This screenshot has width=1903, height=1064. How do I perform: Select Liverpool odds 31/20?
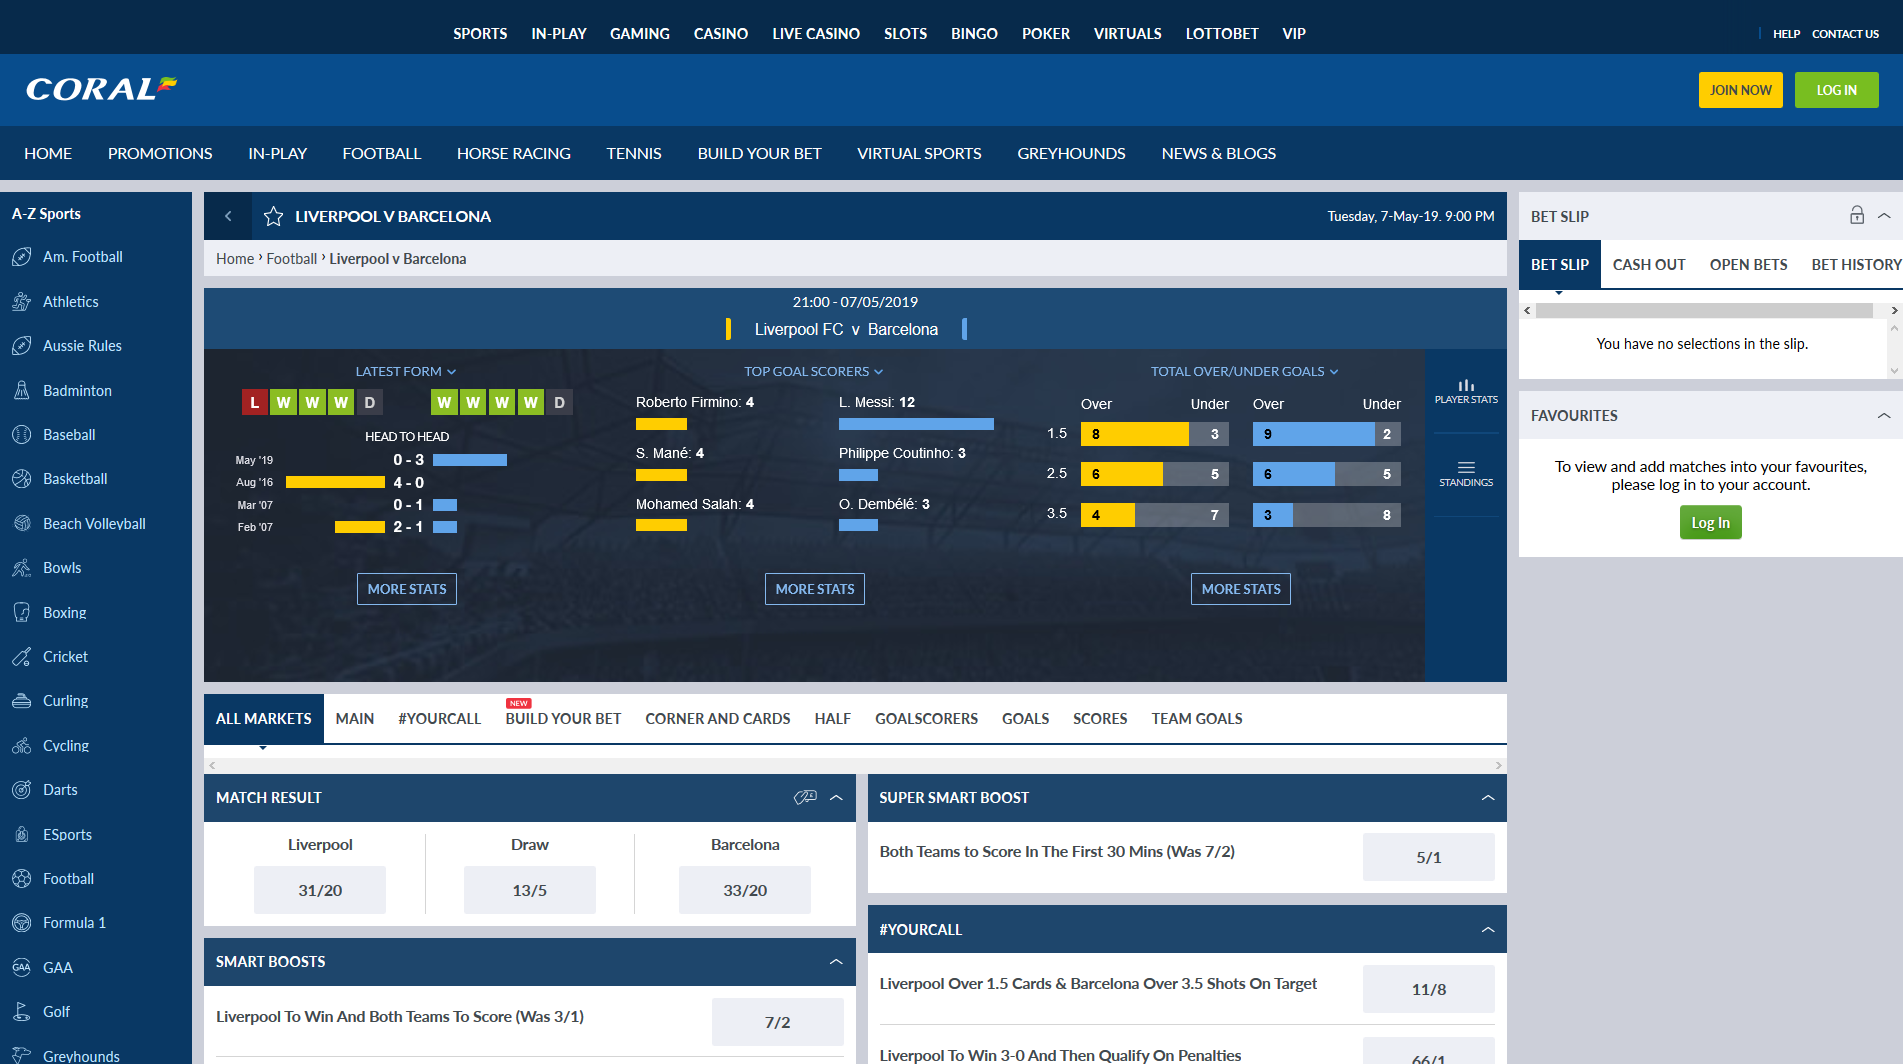click(320, 890)
